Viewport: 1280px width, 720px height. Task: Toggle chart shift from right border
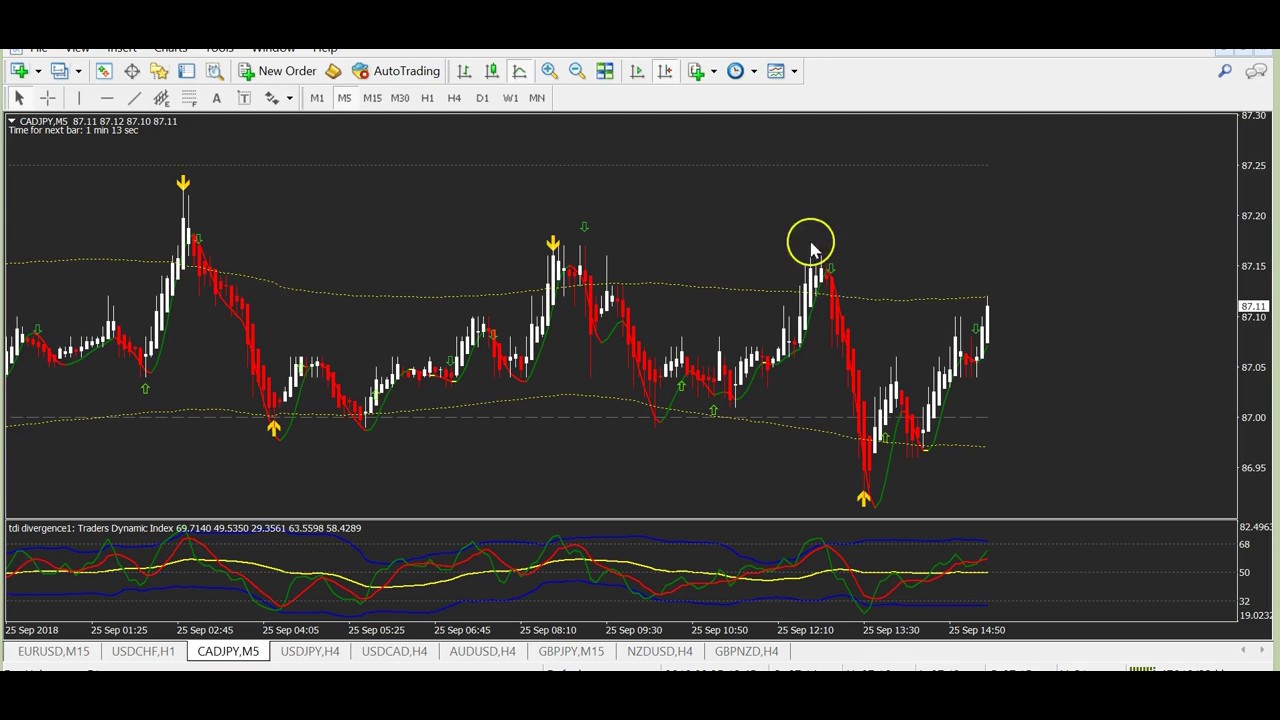point(665,71)
